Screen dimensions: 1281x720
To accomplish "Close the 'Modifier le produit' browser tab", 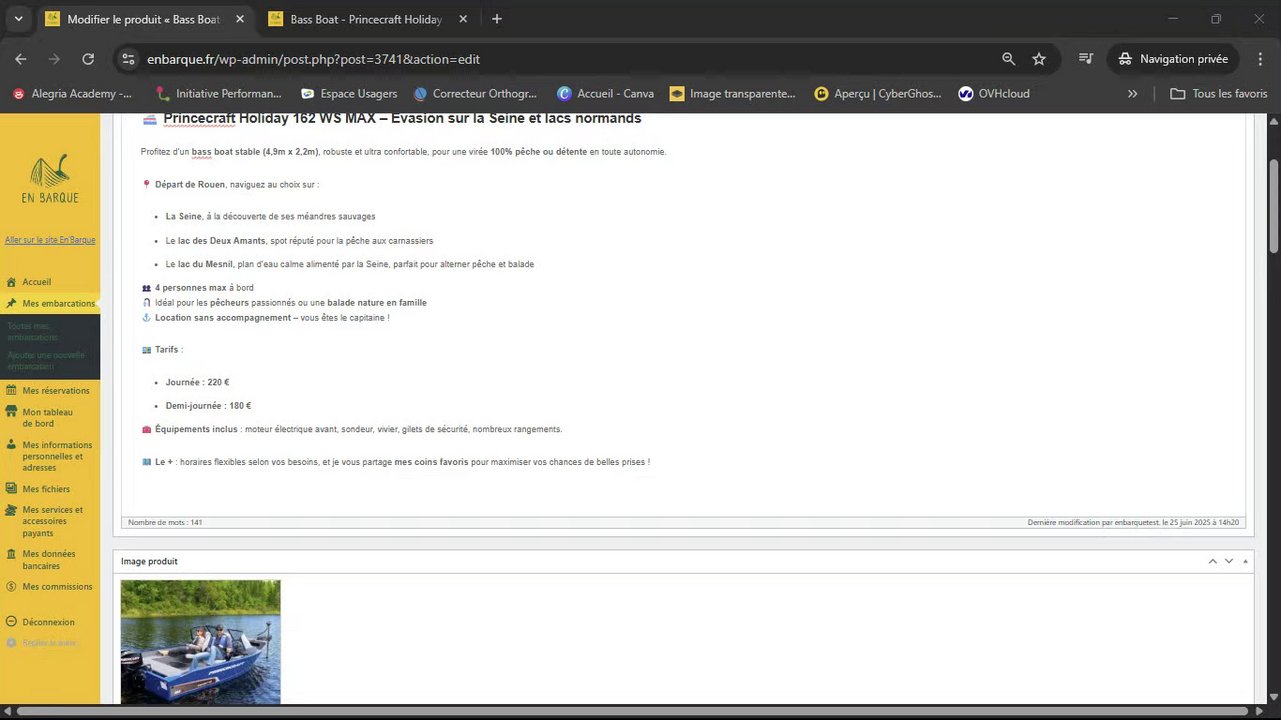I will 238,19.
